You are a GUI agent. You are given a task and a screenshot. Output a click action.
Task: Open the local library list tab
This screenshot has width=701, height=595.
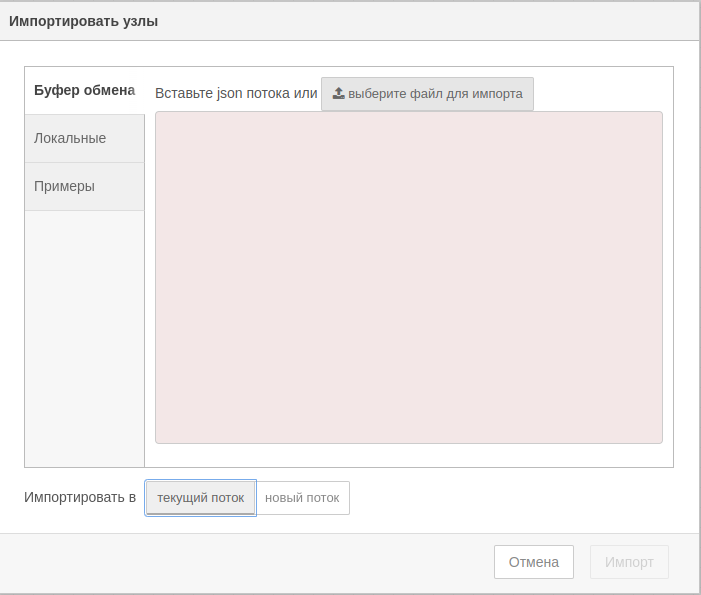pos(70,138)
